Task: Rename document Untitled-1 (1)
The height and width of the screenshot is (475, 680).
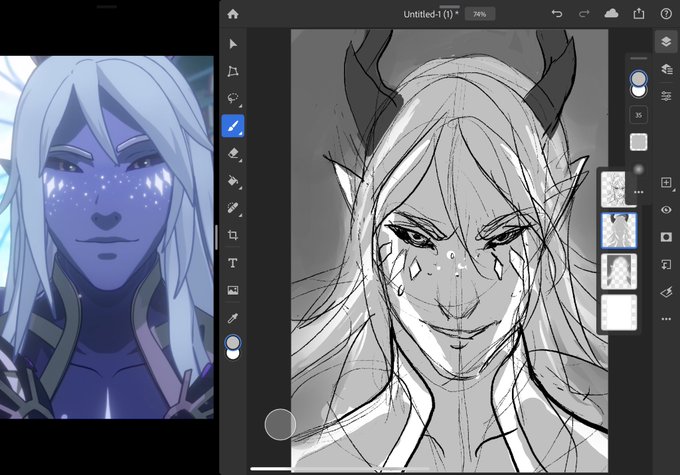Action: (430, 14)
